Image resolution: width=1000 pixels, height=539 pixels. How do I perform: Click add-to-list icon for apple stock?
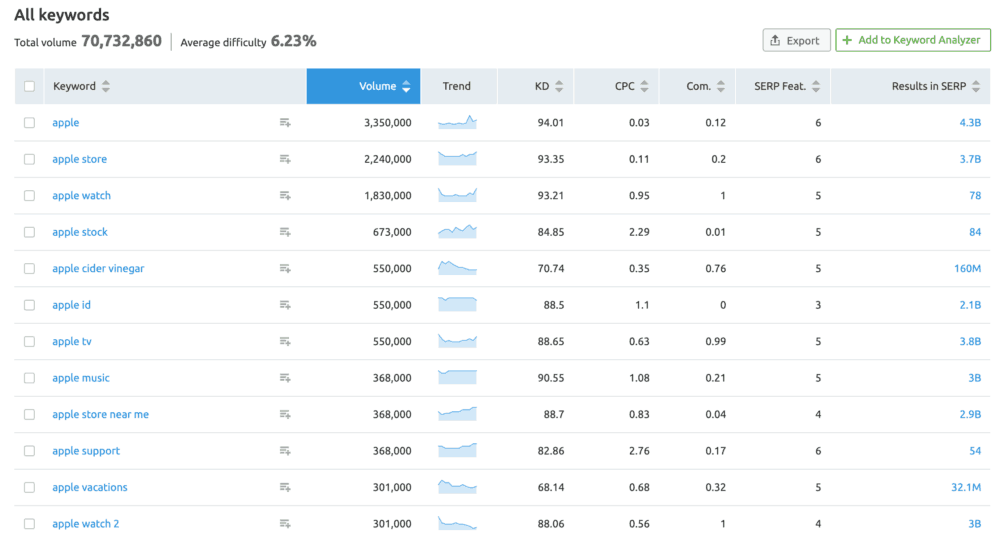click(x=285, y=232)
